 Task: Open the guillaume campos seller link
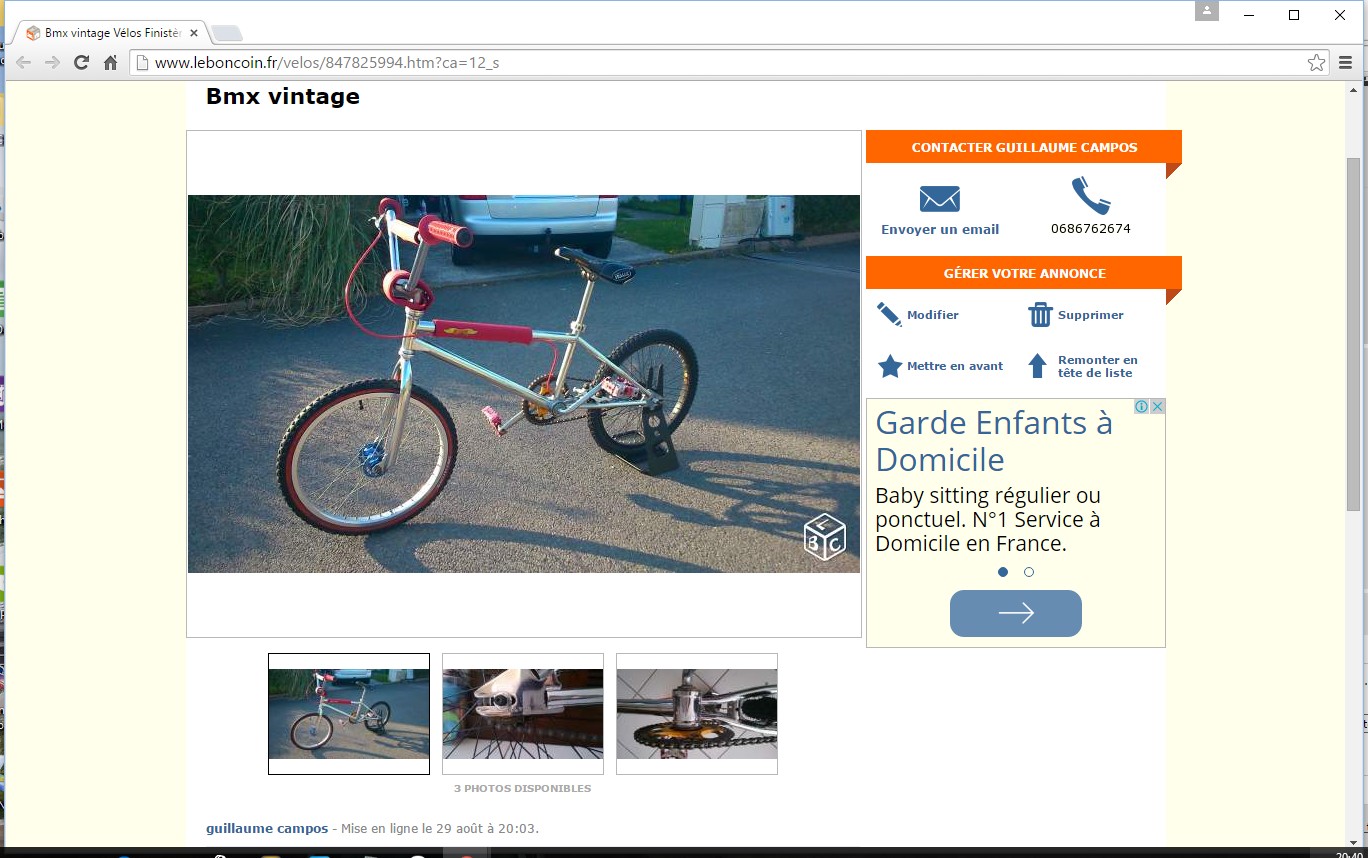[x=267, y=828]
